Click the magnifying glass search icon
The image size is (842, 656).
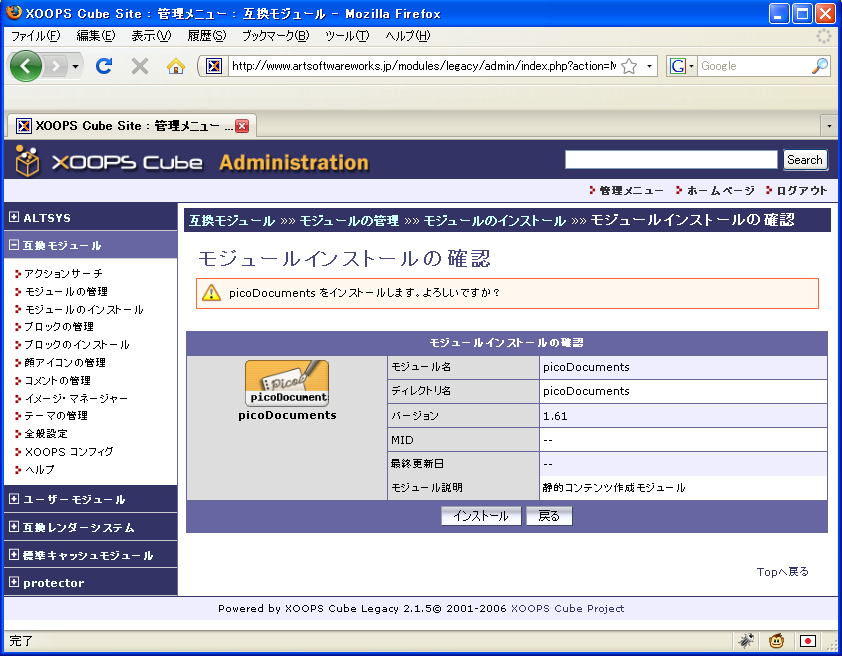(x=819, y=66)
